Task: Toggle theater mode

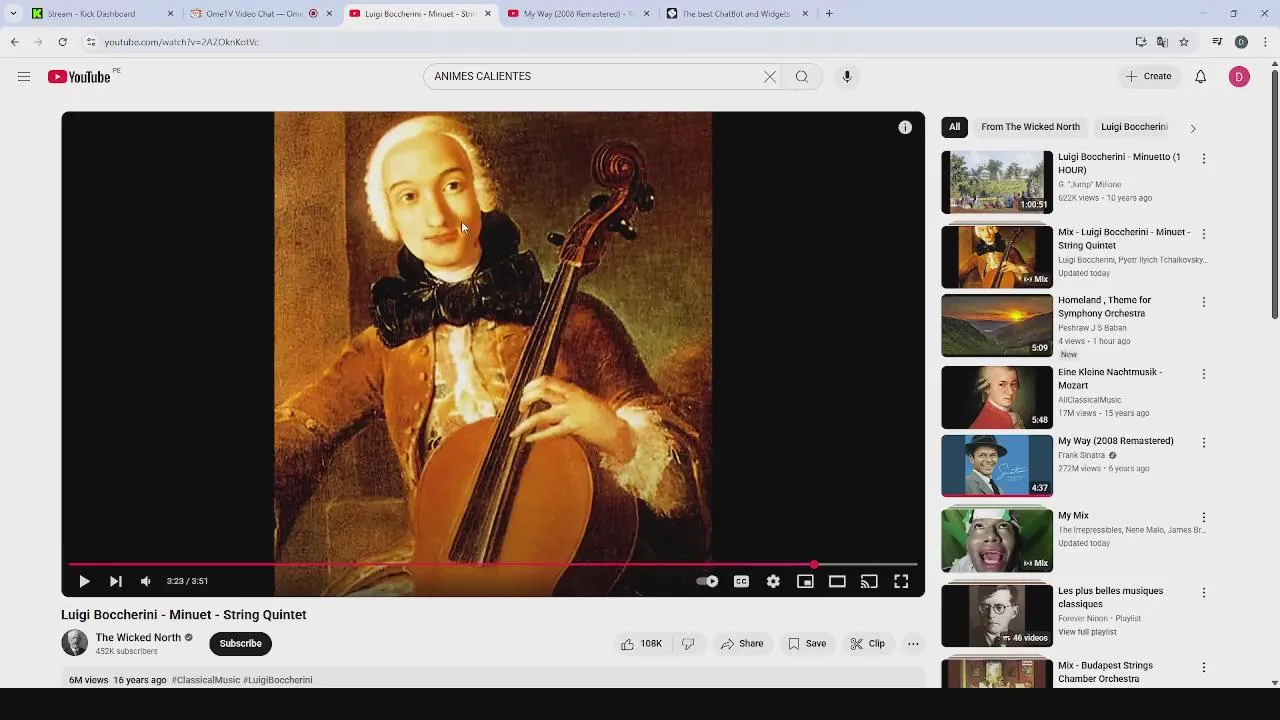Action: click(837, 581)
